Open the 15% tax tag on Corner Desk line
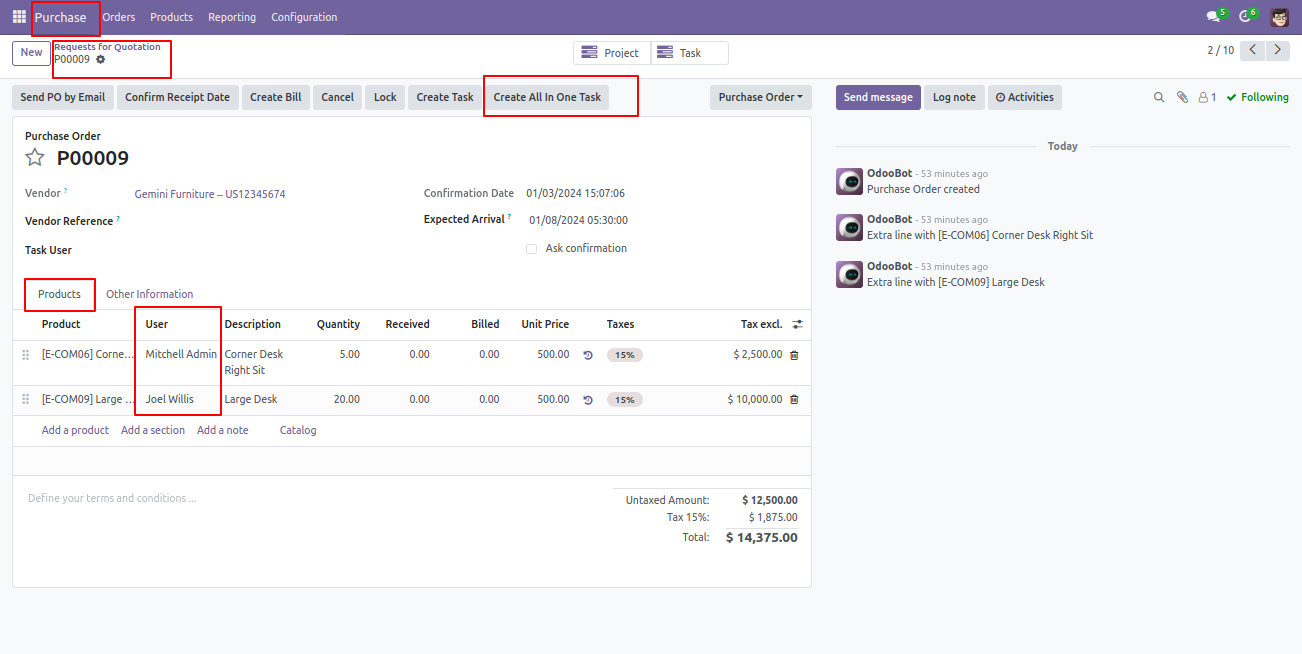This screenshot has width=1302, height=654. [625, 355]
